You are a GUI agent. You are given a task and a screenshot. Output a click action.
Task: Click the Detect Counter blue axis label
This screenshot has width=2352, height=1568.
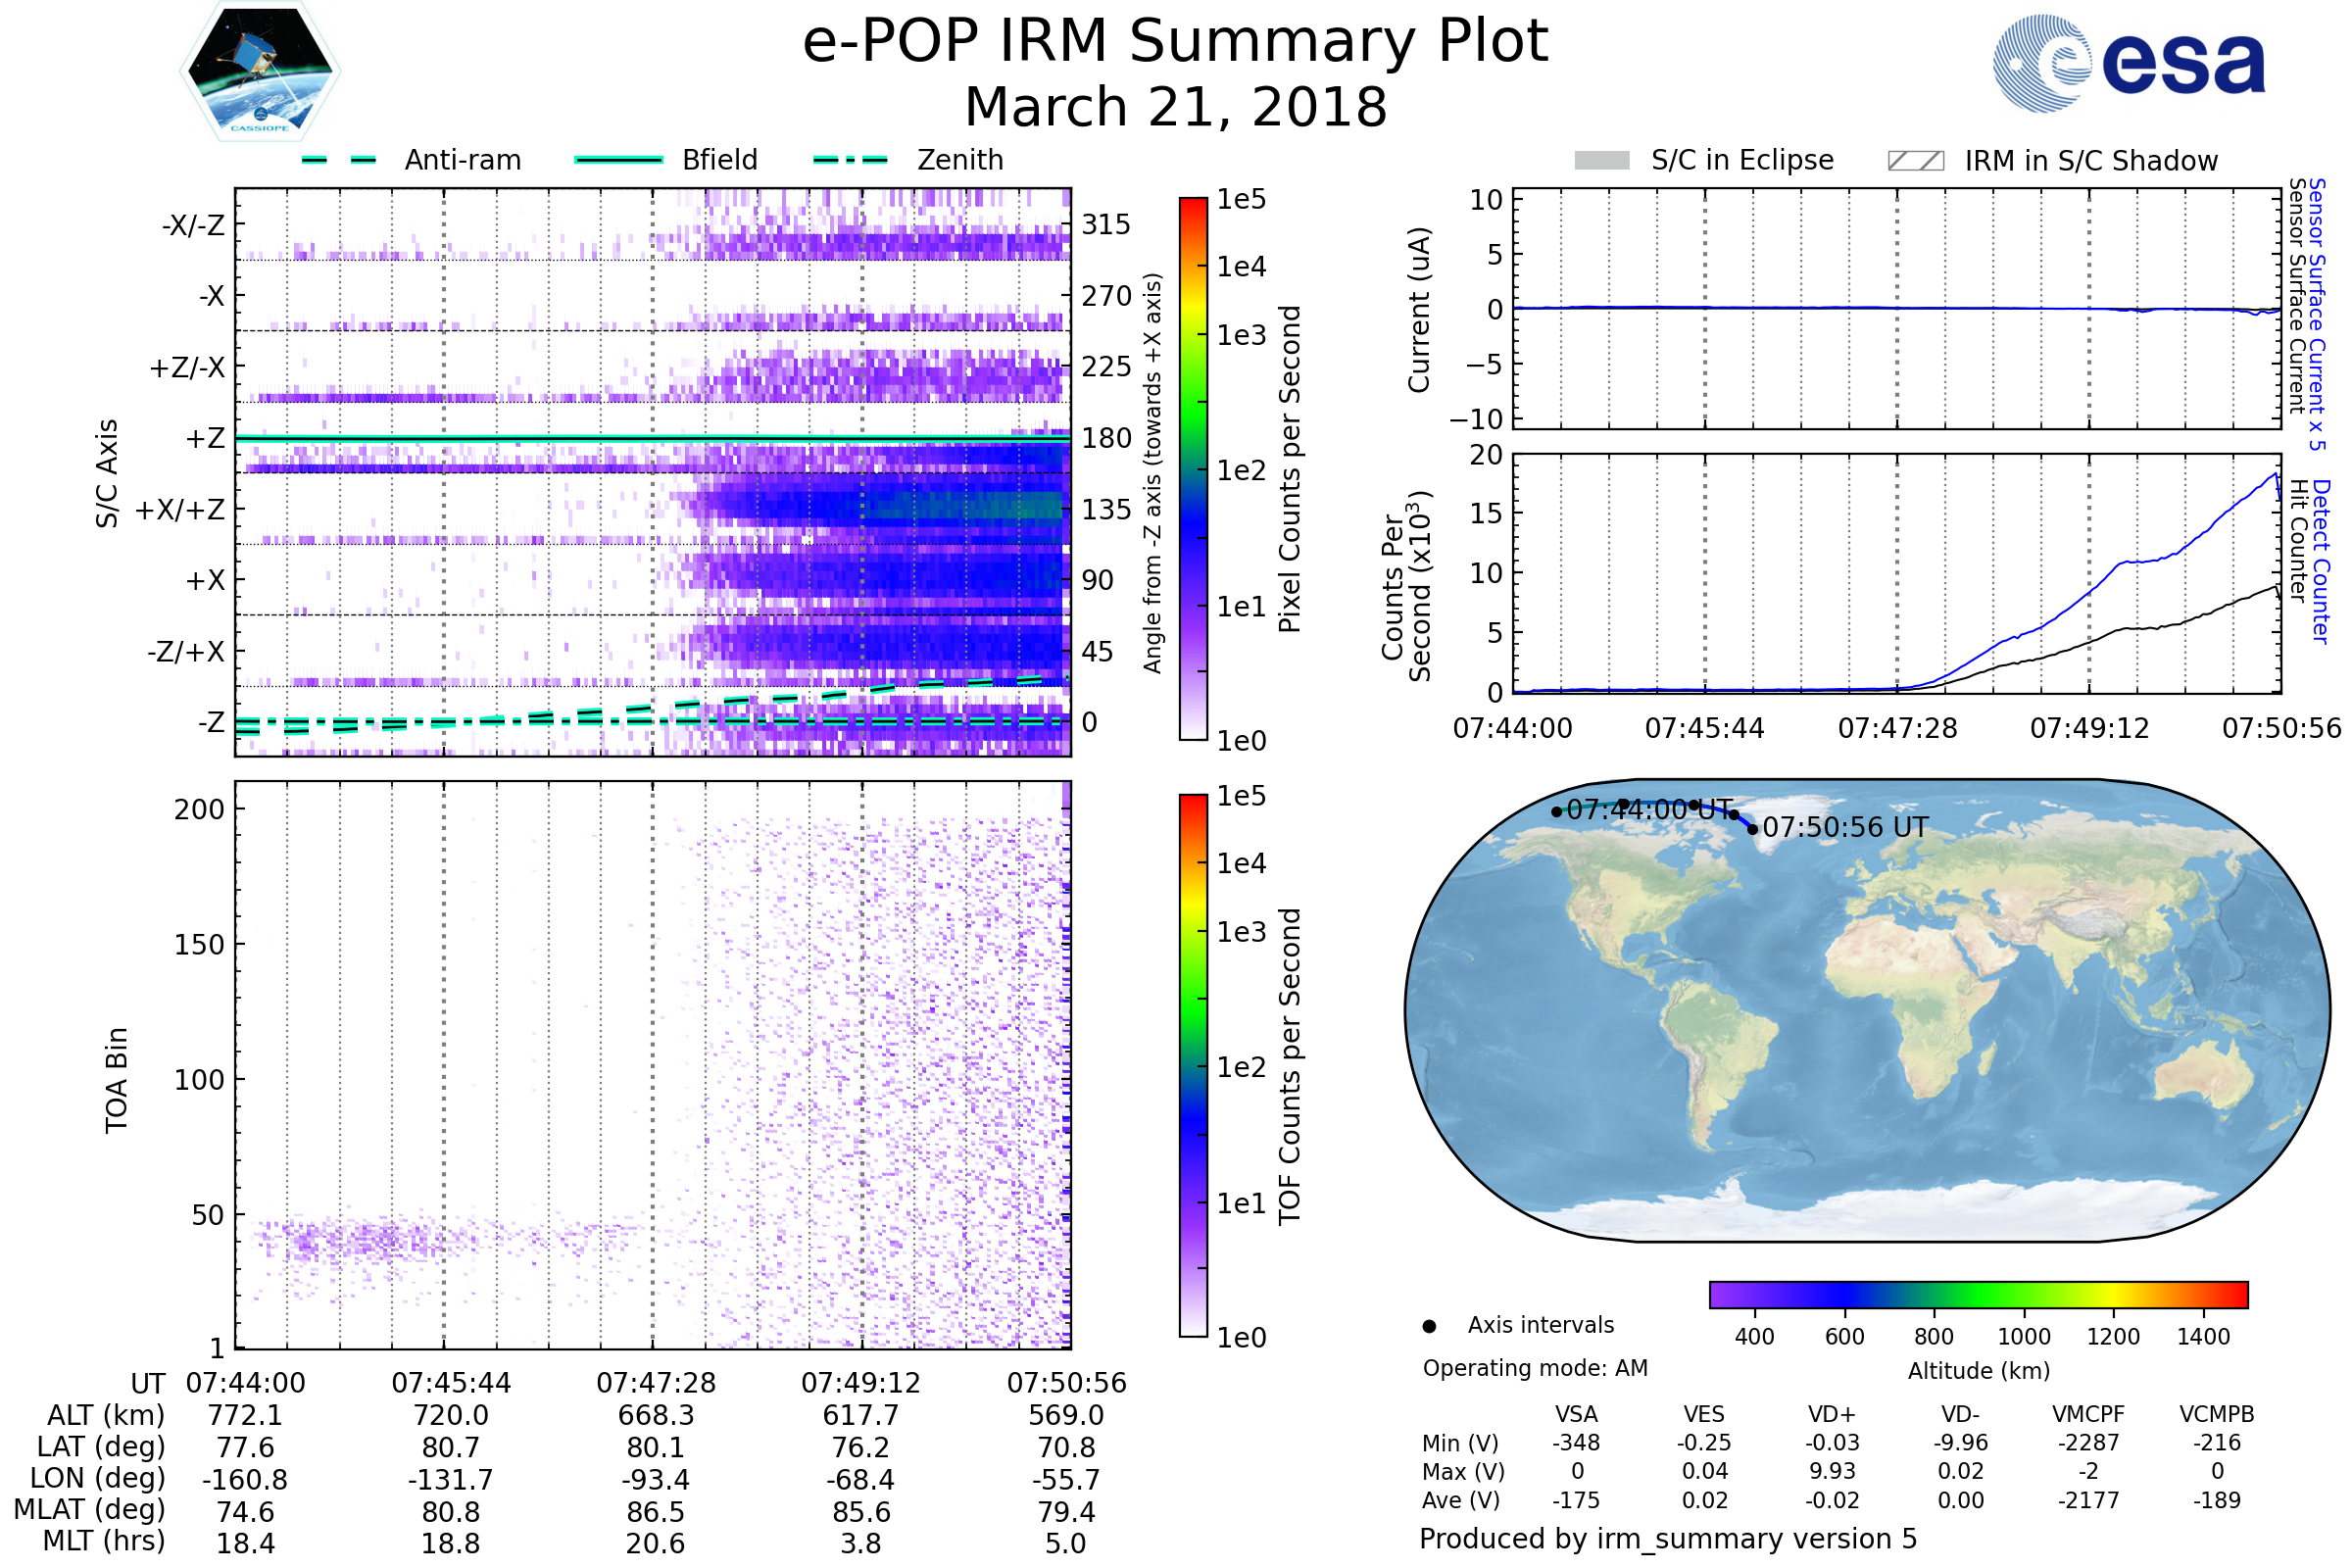[2321, 561]
